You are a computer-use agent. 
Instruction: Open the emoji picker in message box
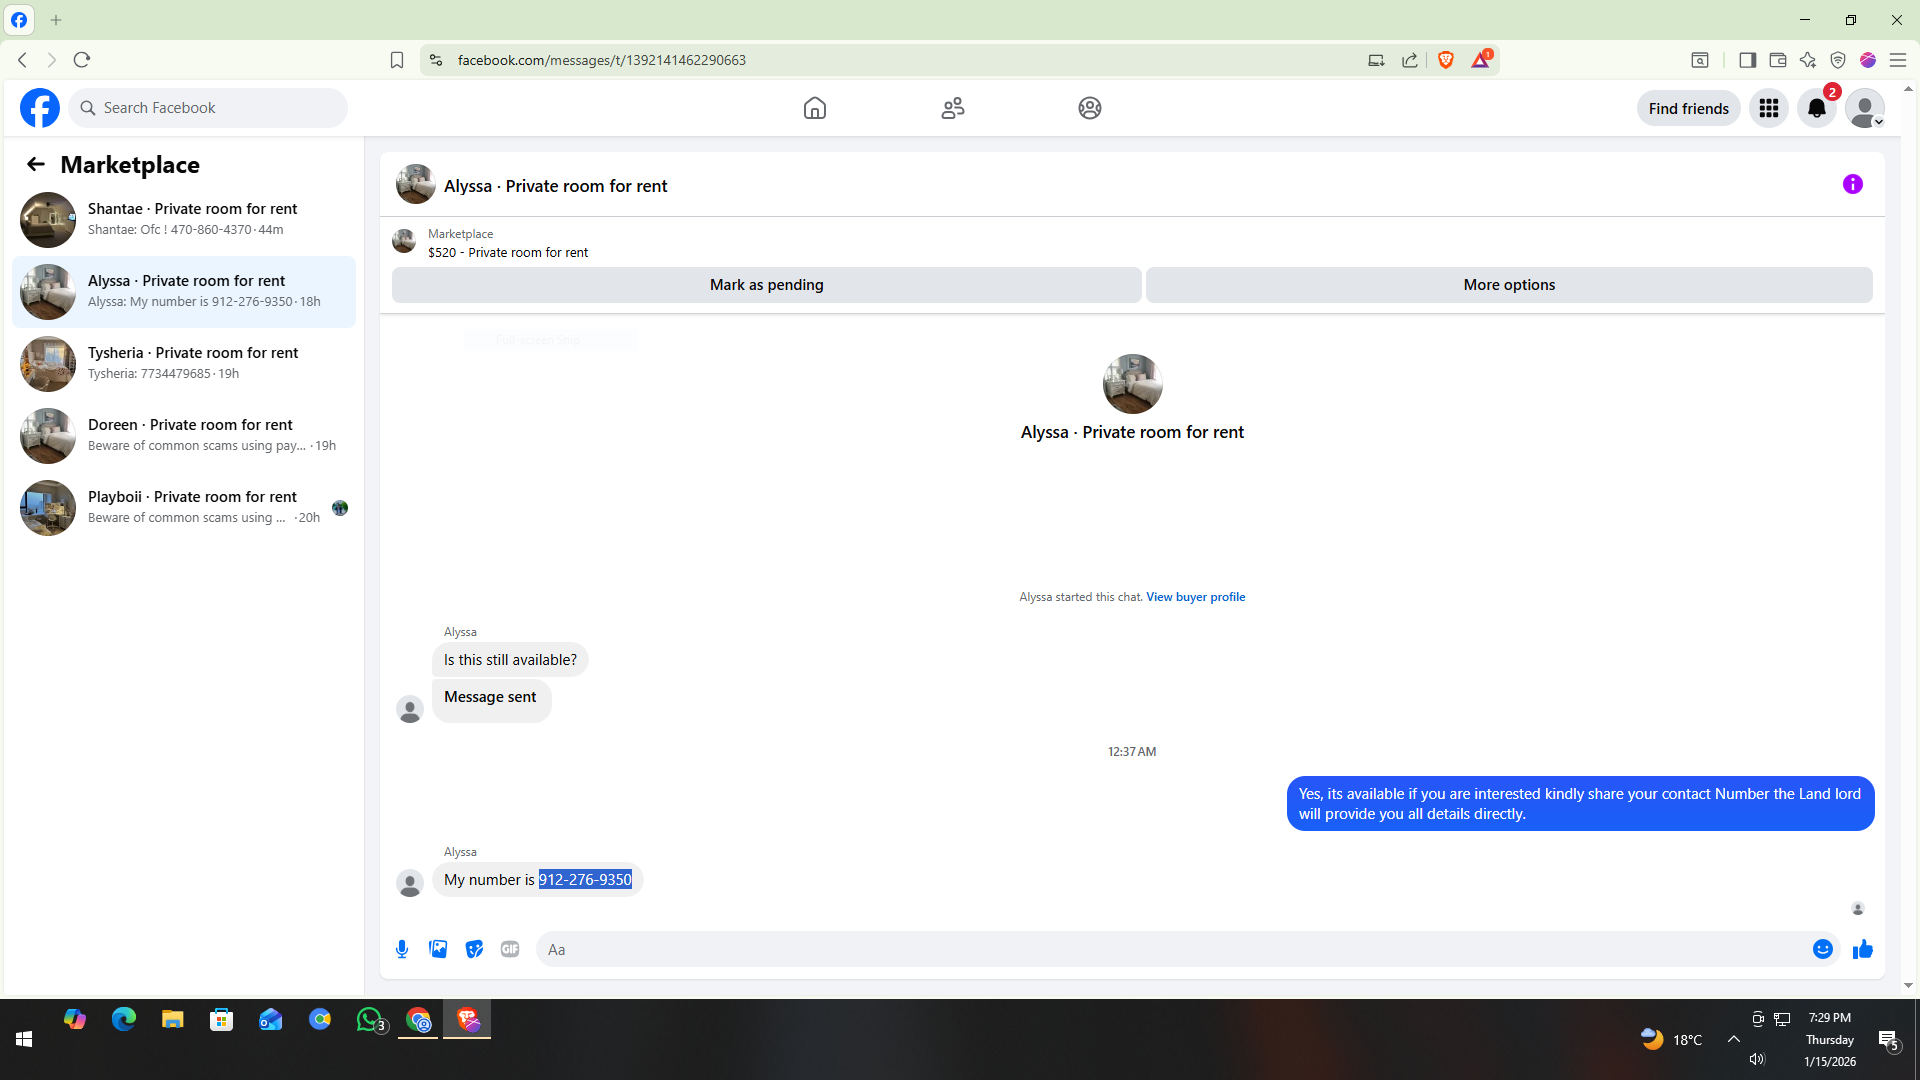pos(1822,949)
